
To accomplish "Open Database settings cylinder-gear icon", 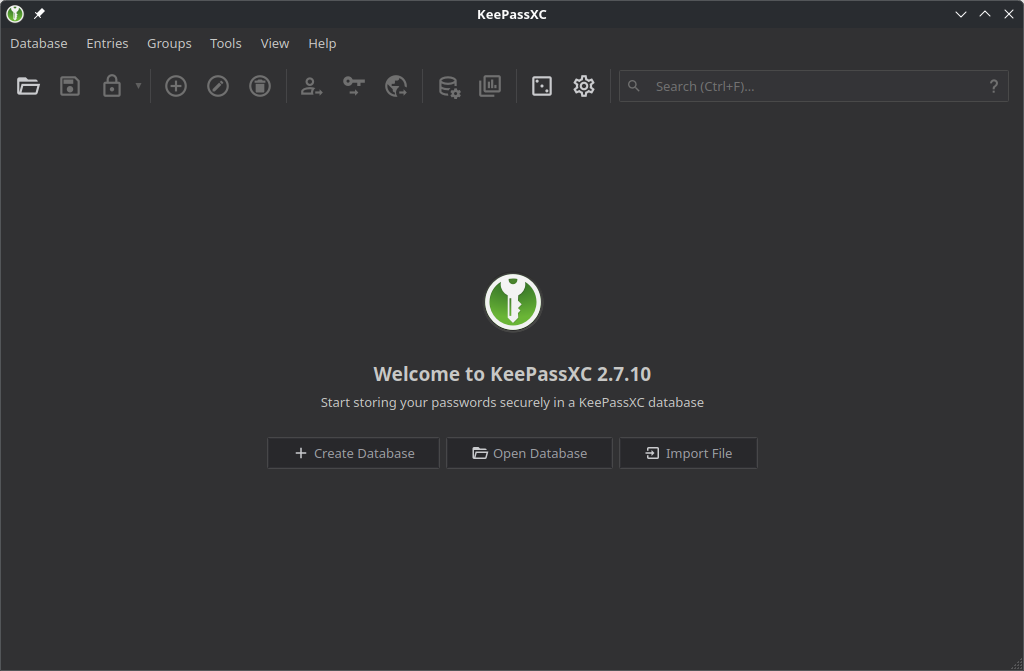I will pos(449,87).
